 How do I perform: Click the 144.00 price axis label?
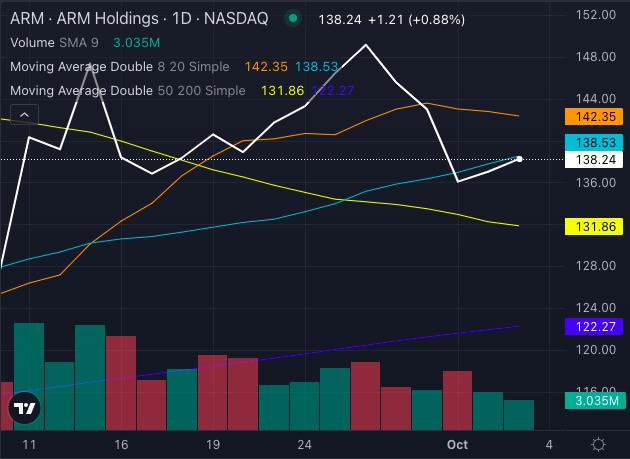click(595, 98)
